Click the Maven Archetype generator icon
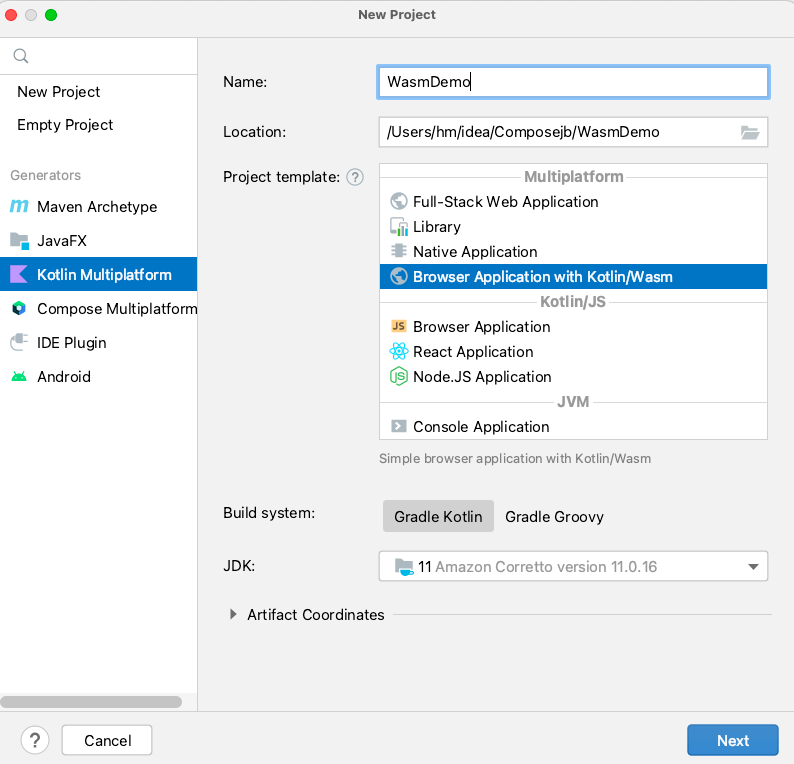 coord(19,207)
